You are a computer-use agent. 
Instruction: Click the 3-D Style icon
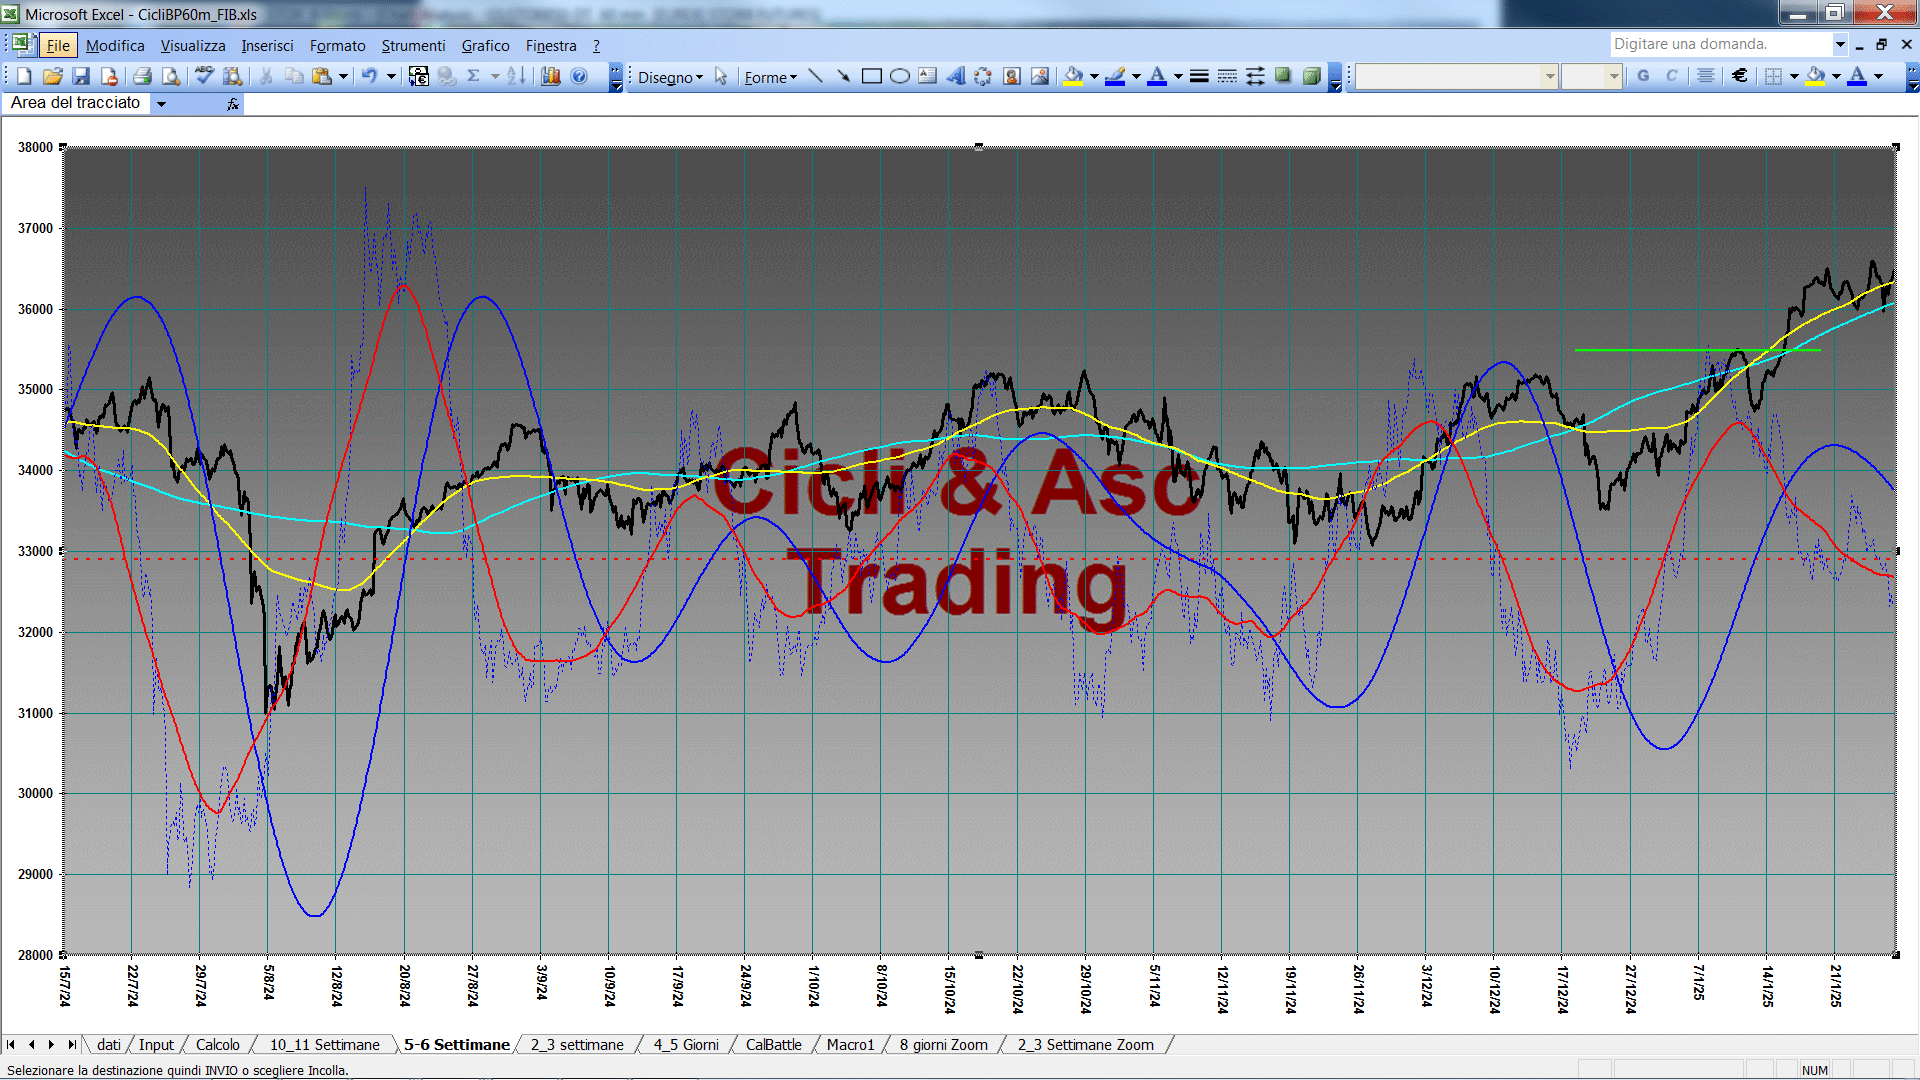[1311, 76]
